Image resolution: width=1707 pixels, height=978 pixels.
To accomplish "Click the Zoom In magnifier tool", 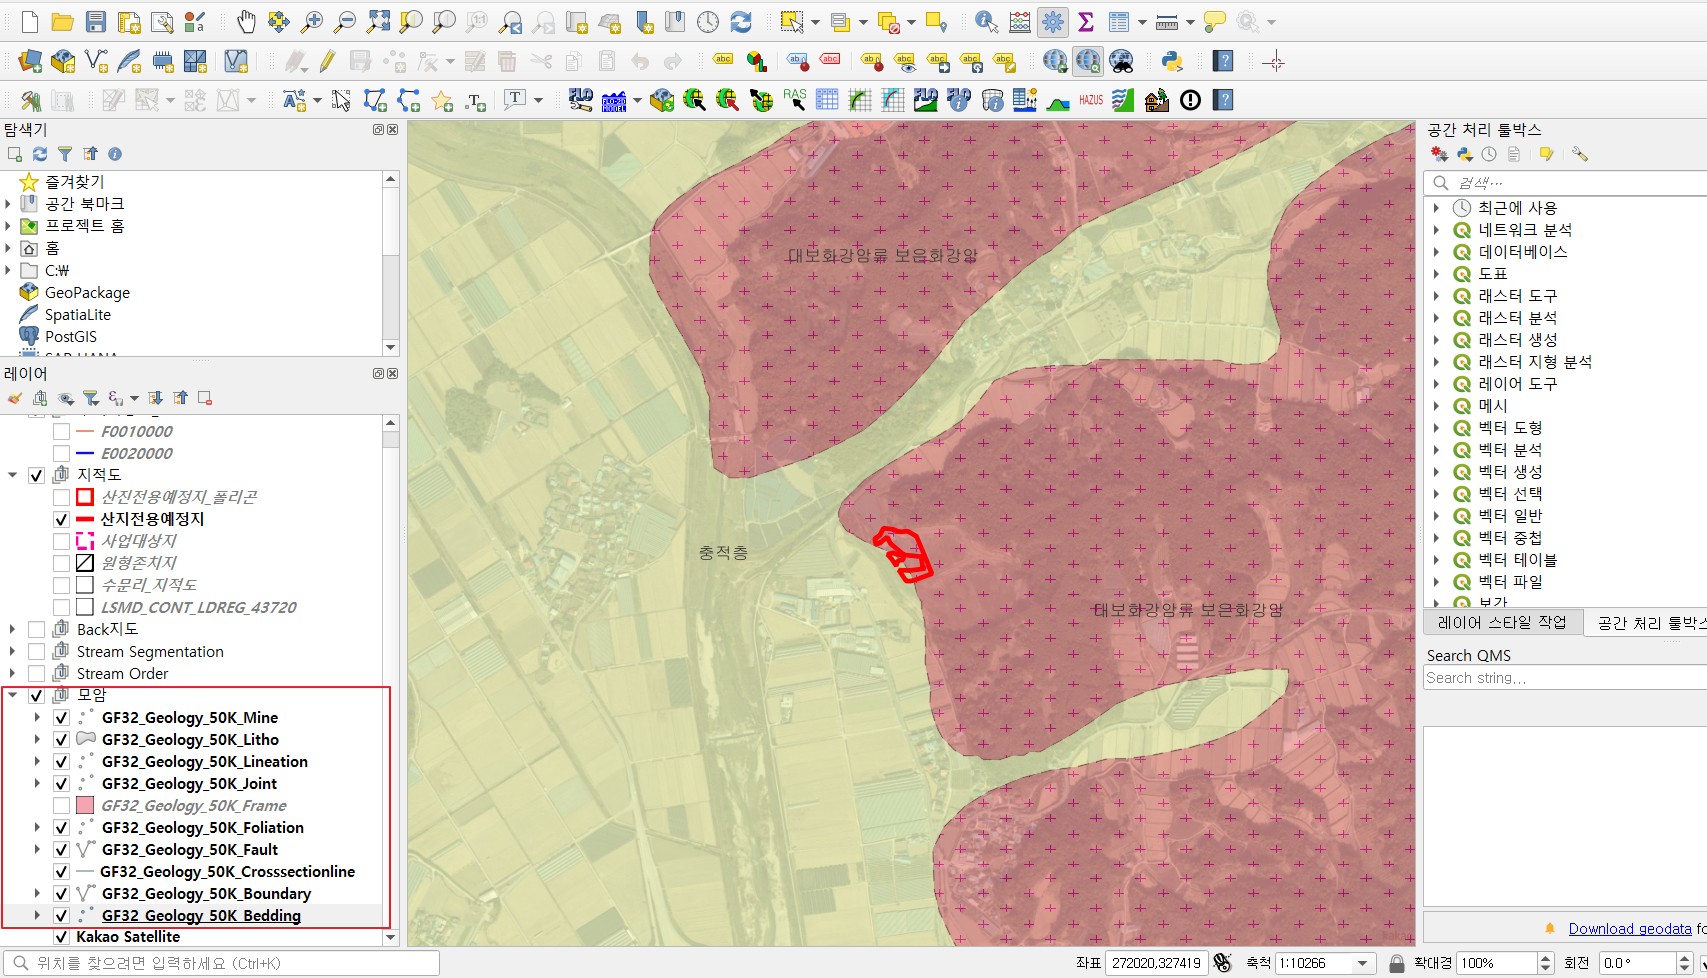I will pos(312,22).
